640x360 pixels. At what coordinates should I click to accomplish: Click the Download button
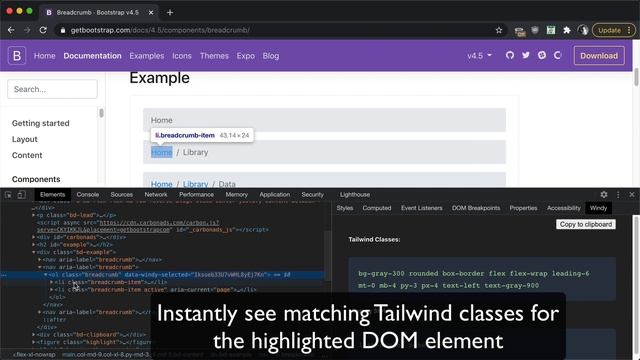pos(599,56)
